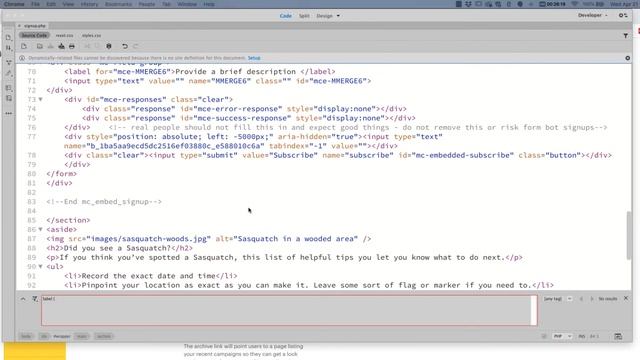Open the Bookmarks menu in menu bar
Image resolution: width=640 pixels, height=360 pixels.
[118, 4]
